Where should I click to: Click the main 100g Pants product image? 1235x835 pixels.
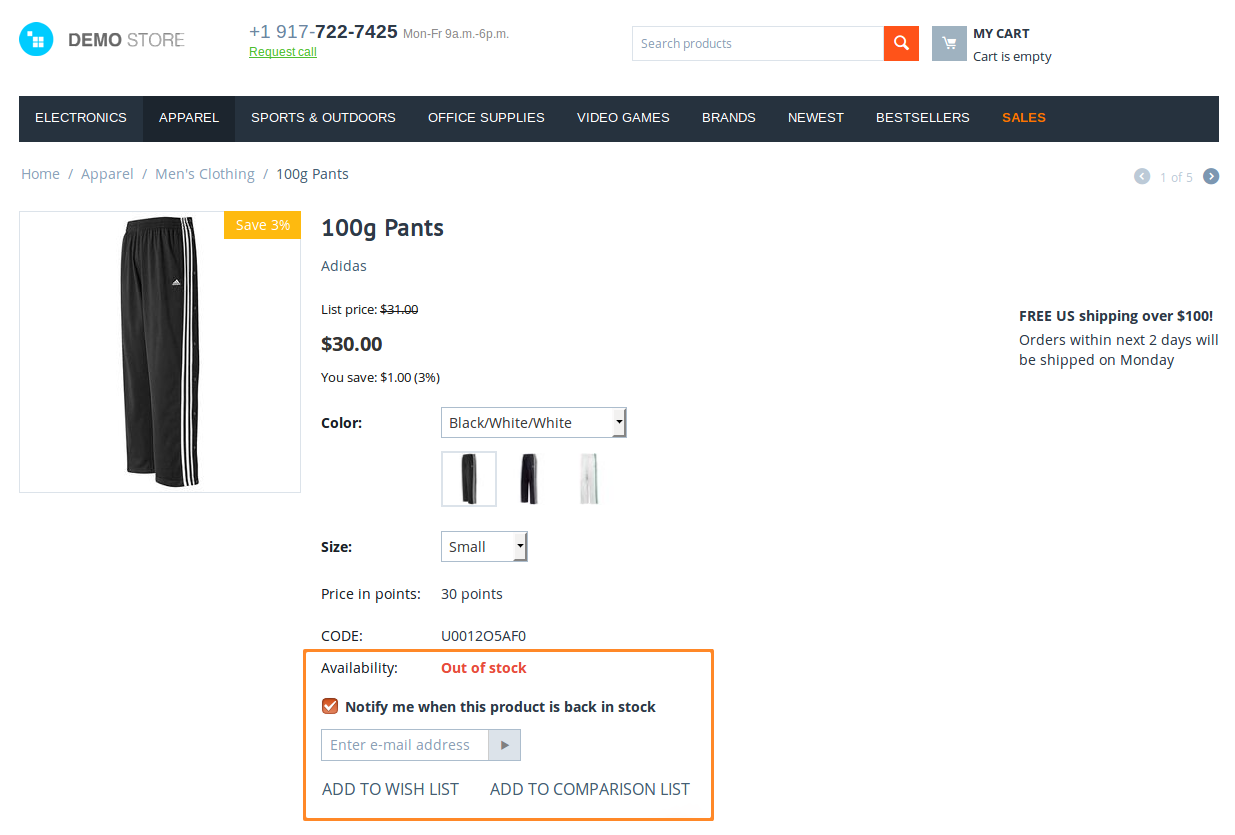point(160,352)
